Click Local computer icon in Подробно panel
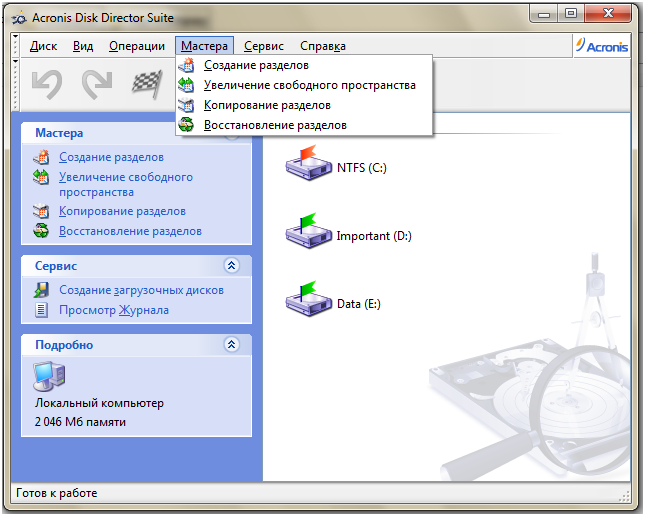 pos(49,376)
